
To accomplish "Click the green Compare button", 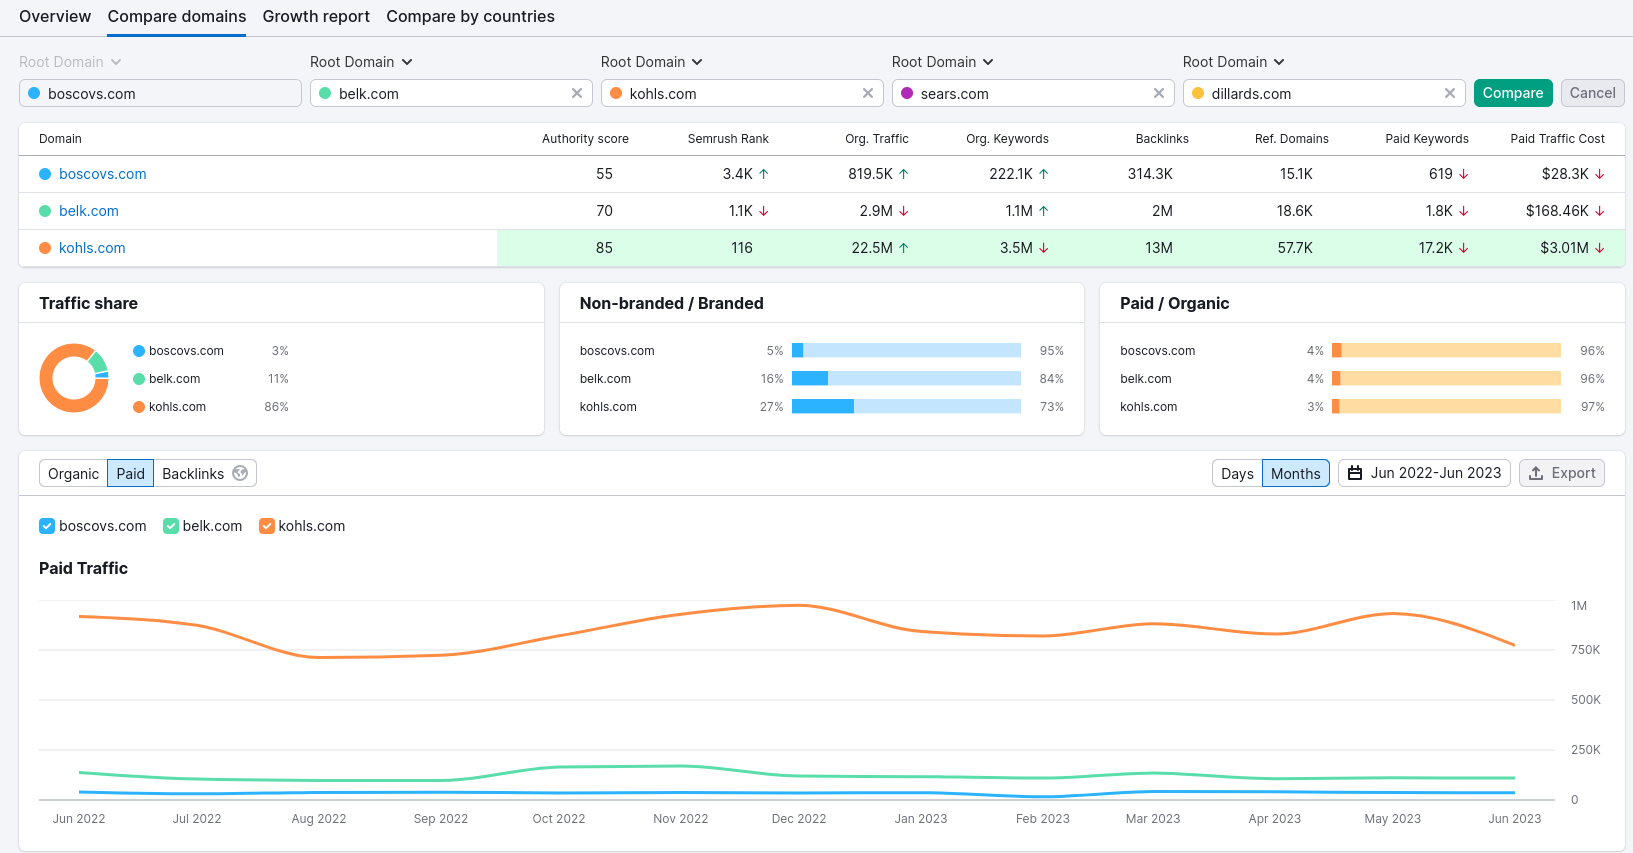I will [x=1513, y=93].
